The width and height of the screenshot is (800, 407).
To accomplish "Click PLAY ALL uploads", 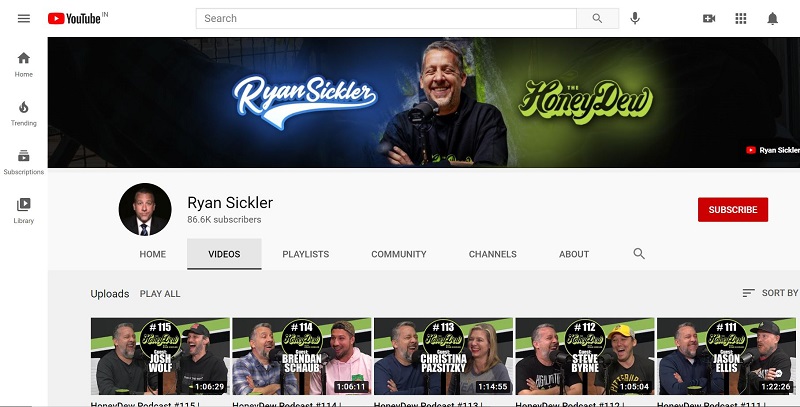I will (160, 294).
